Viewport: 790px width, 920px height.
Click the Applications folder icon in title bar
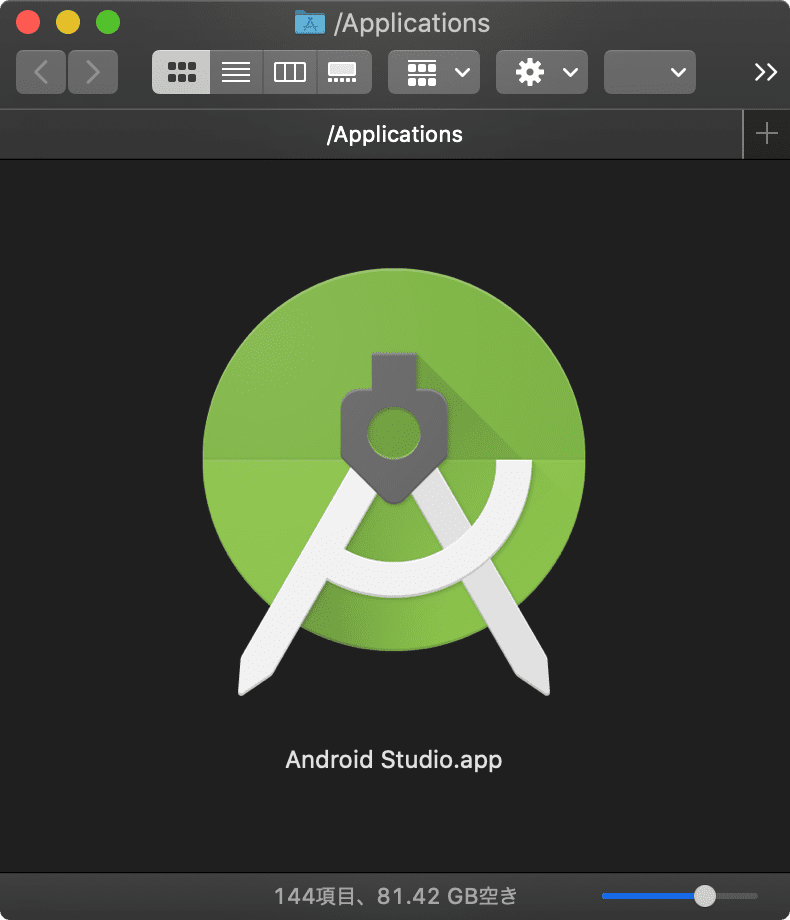pyautogui.click(x=309, y=23)
